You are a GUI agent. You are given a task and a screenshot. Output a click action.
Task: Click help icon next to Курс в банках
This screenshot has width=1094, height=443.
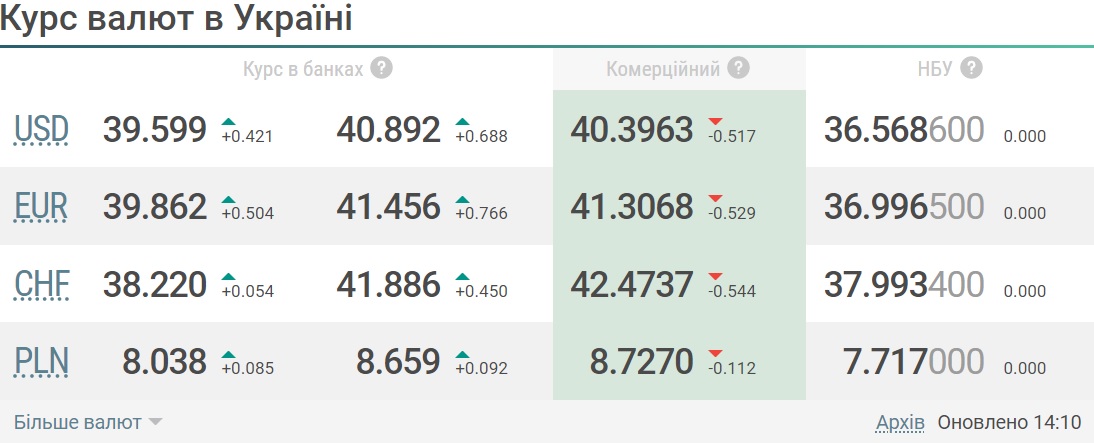380,68
